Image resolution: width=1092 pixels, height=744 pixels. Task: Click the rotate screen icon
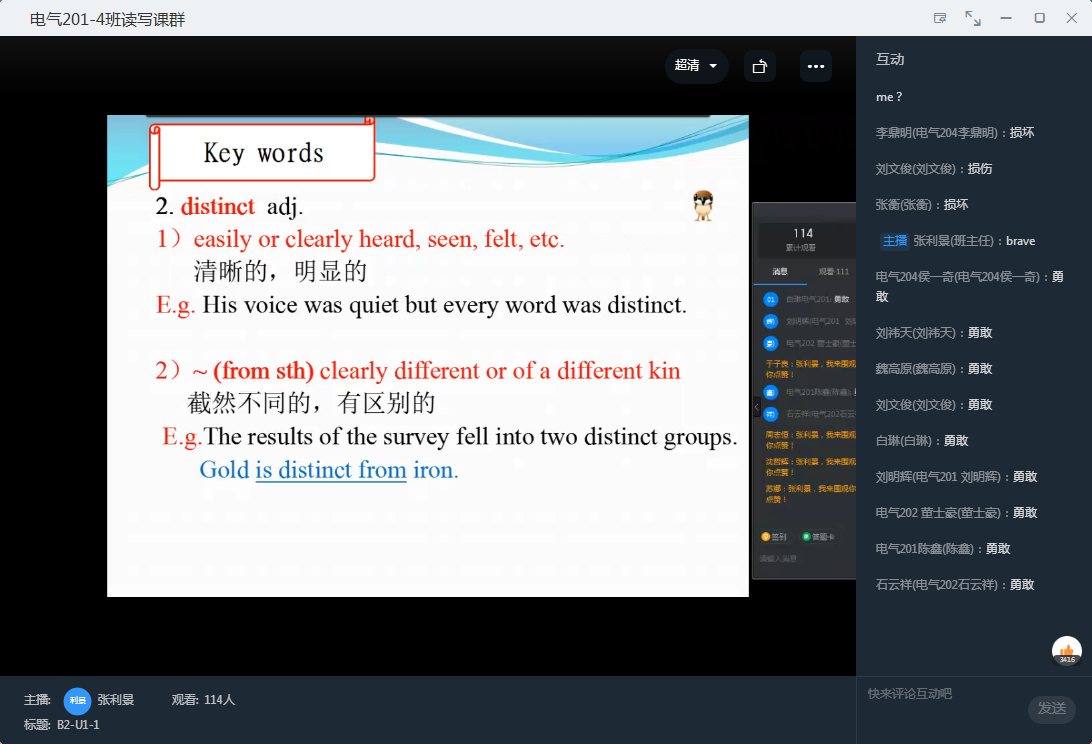pyautogui.click(x=759, y=66)
